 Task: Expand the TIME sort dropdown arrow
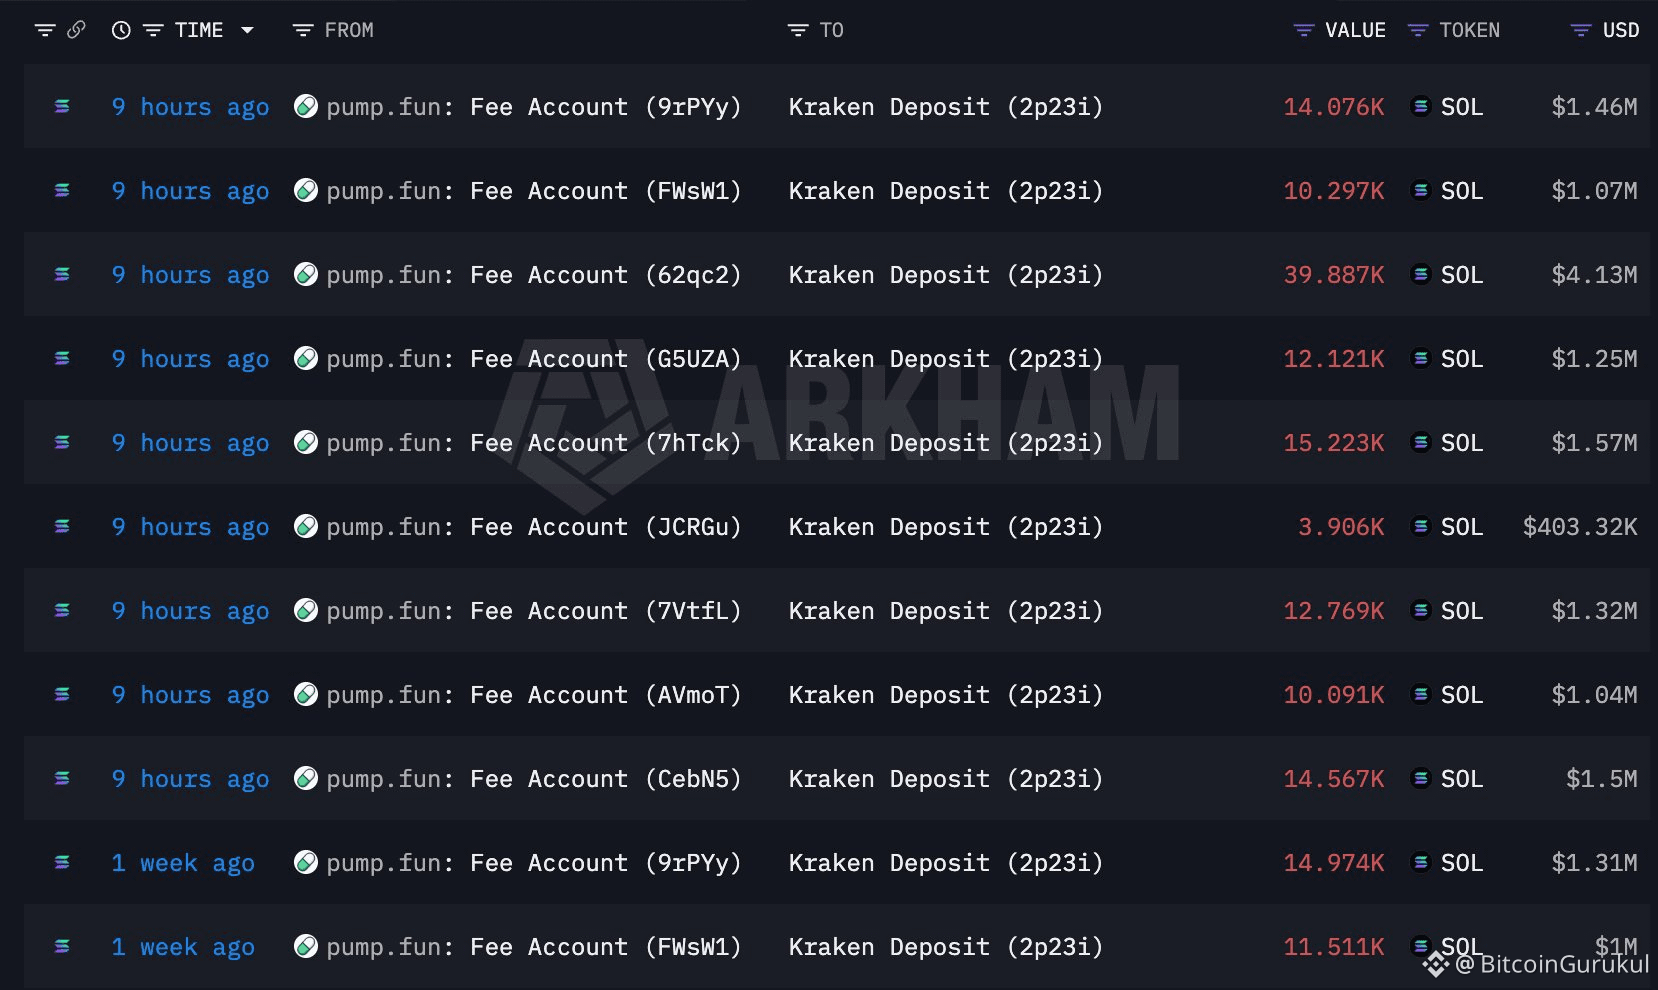[247, 31]
